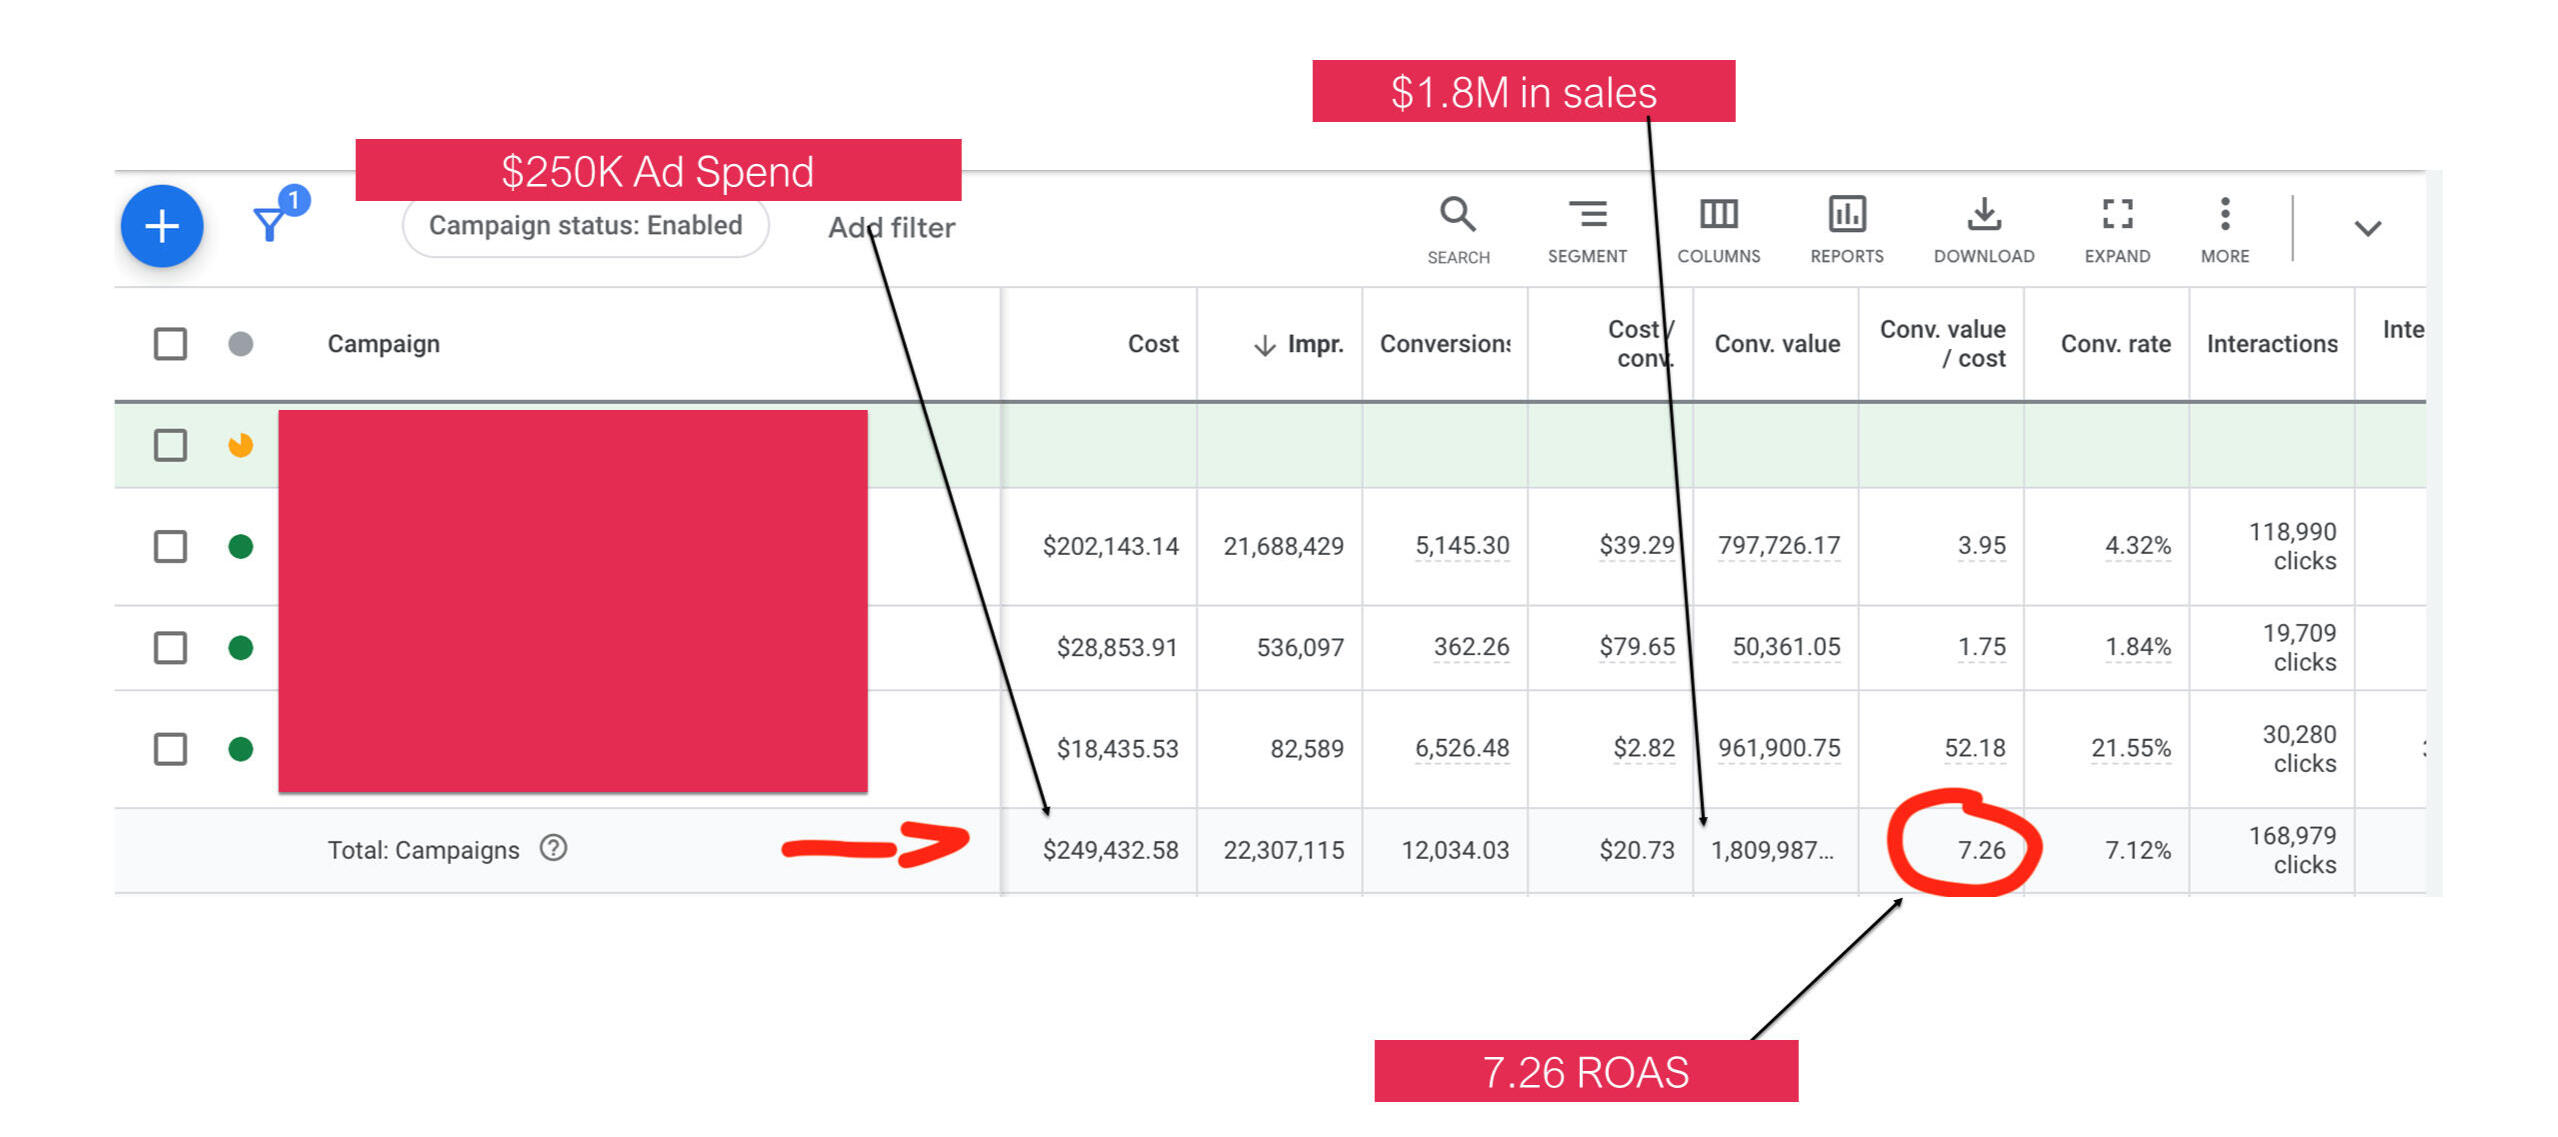This screenshot has width=2558, height=1137.
Task: Sort by the Impr. column header
Action: (x=1312, y=344)
